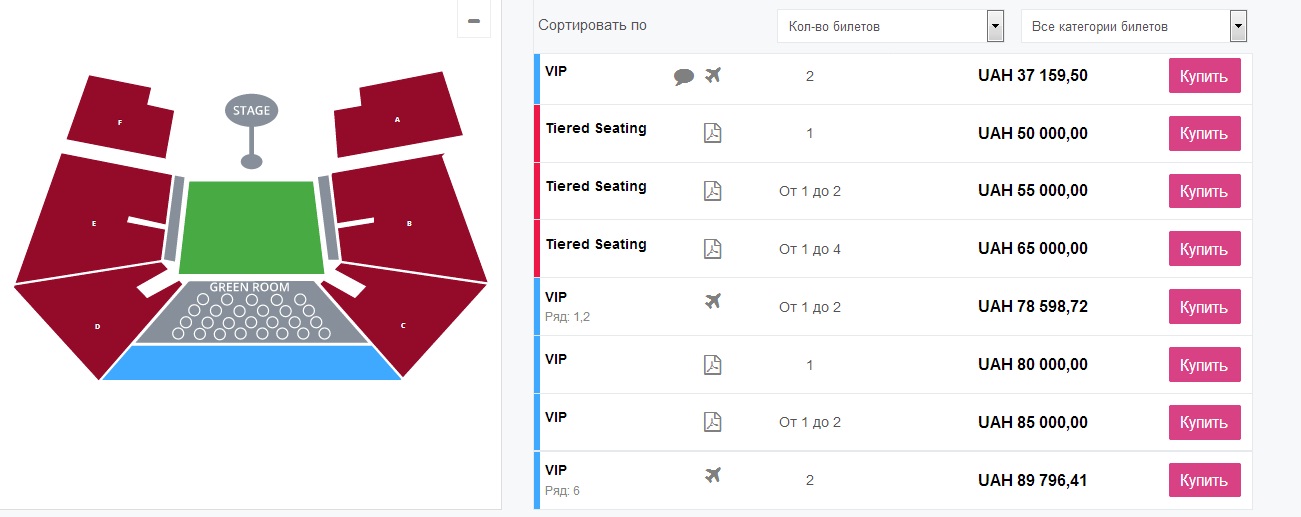Select section A on the seating map

(398, 118)
